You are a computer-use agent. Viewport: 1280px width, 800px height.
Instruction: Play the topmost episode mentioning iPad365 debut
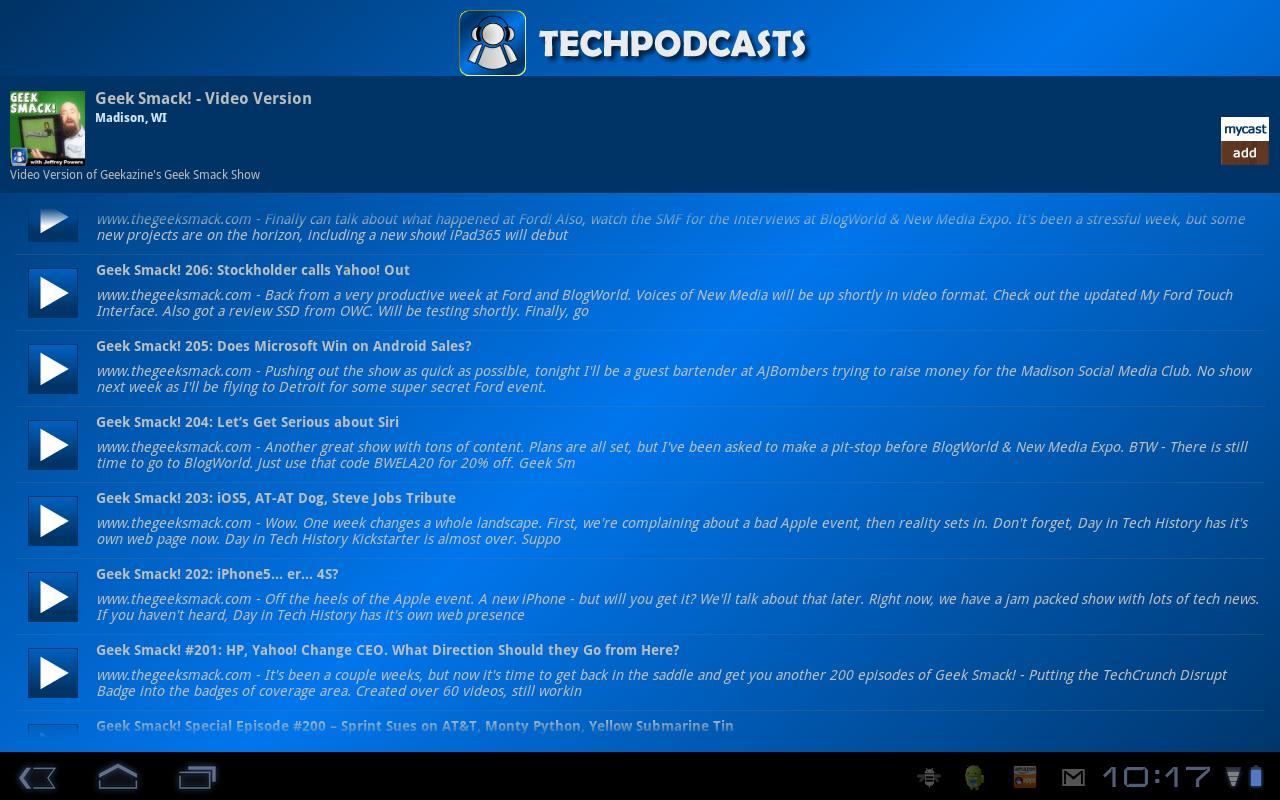[53, 222]
